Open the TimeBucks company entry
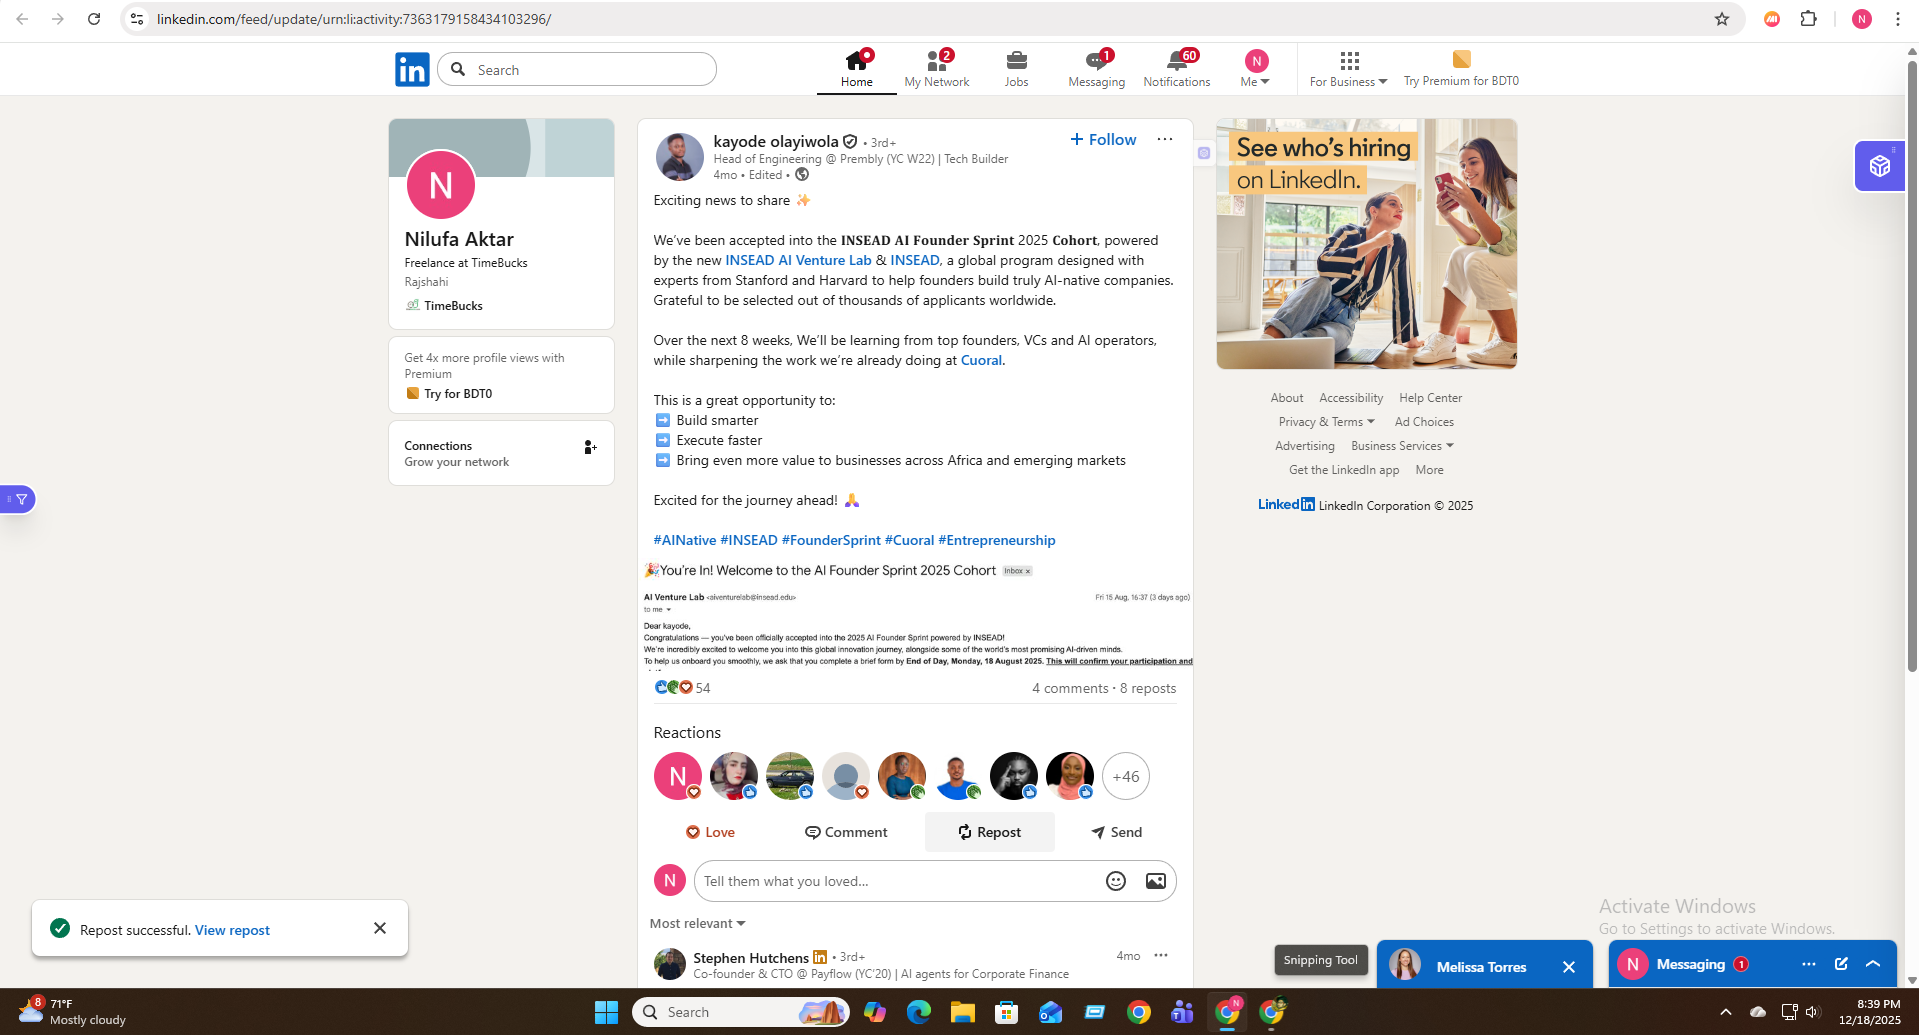The image size is (1919, 1035). point(444,305)
